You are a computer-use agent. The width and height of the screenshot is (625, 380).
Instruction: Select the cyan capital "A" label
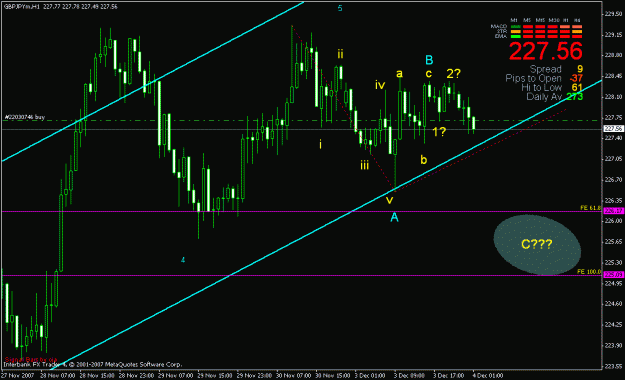pos(394,217)
